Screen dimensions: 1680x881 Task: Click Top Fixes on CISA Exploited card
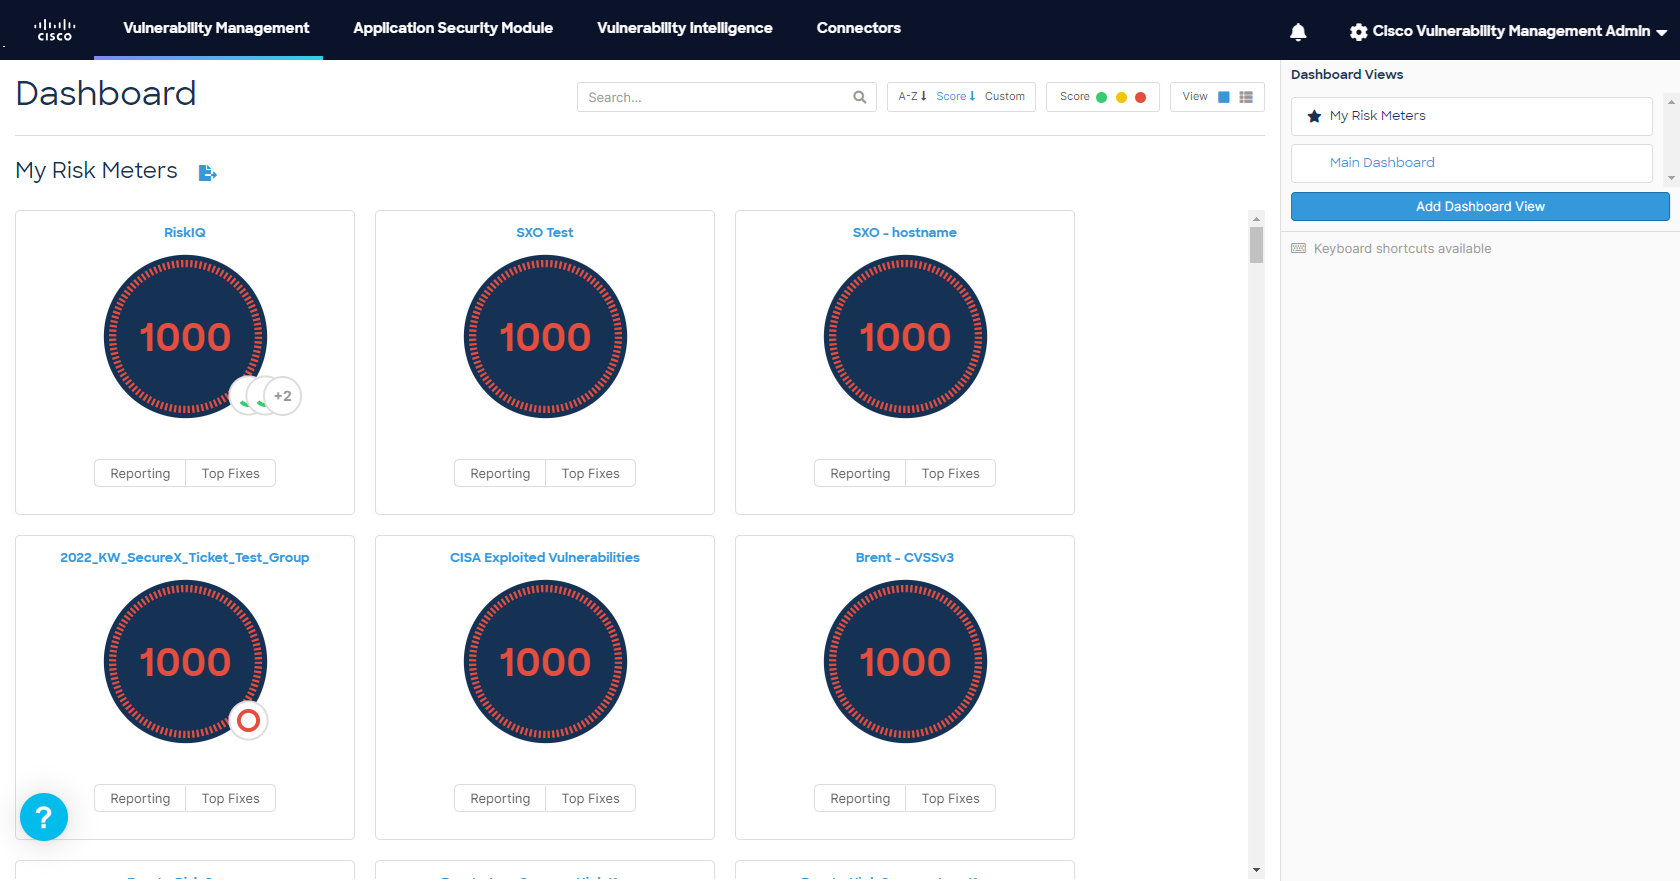[591, 798]
